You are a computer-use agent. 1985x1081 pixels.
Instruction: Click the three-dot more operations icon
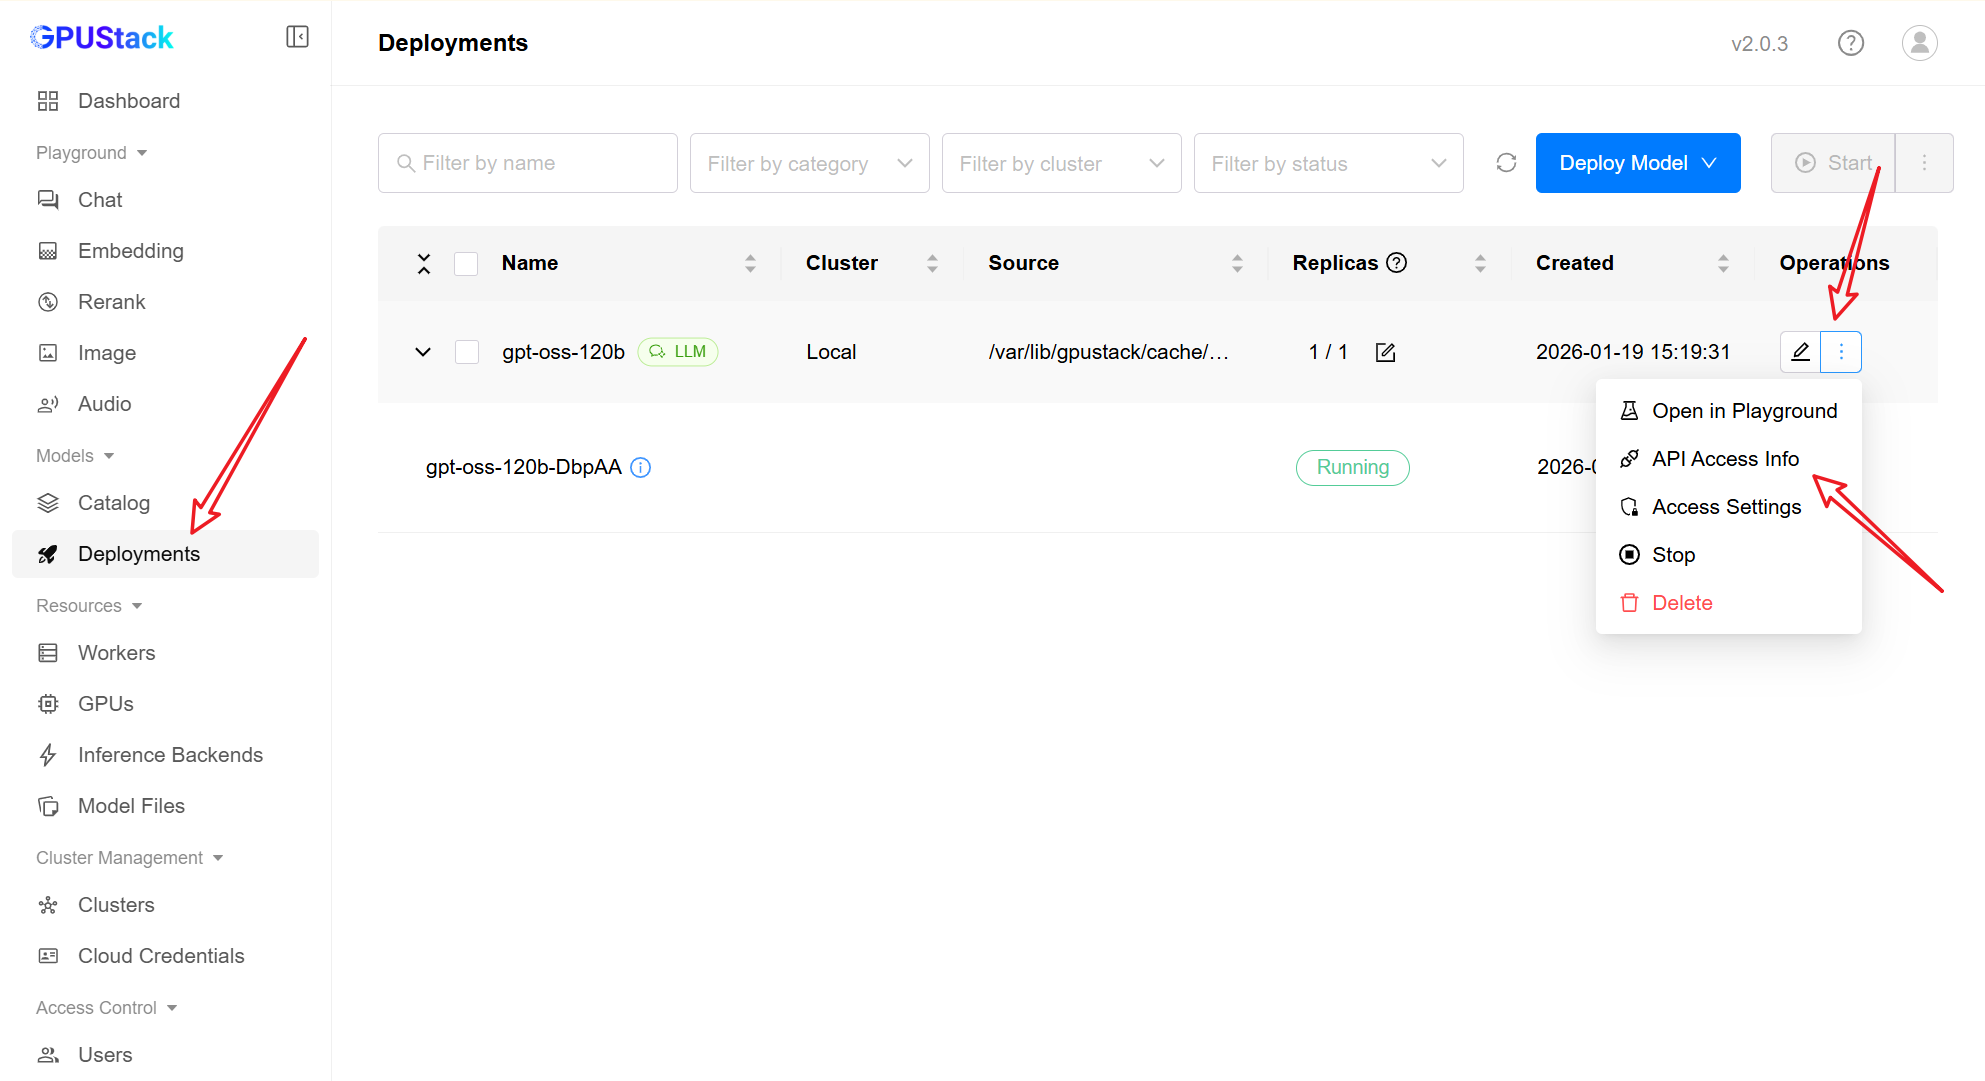[1841, 352]
